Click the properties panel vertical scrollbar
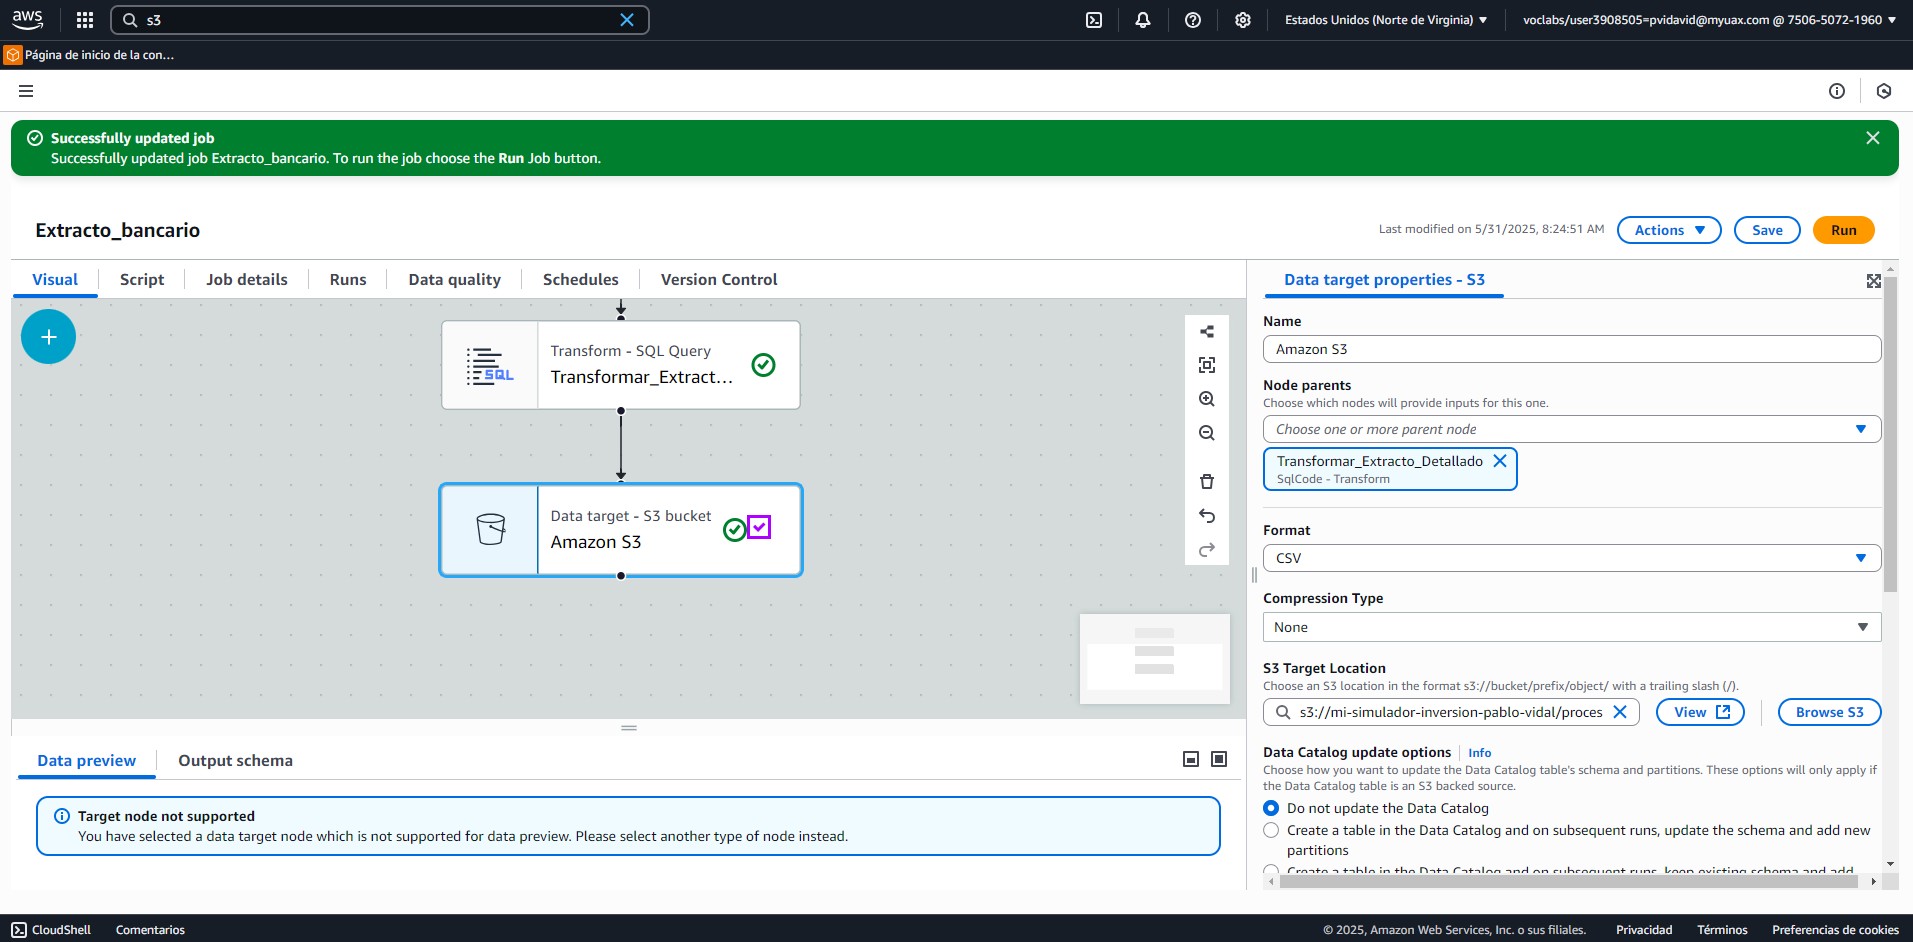Viewport: 1913px width, 942px height. pos(1890,435)
